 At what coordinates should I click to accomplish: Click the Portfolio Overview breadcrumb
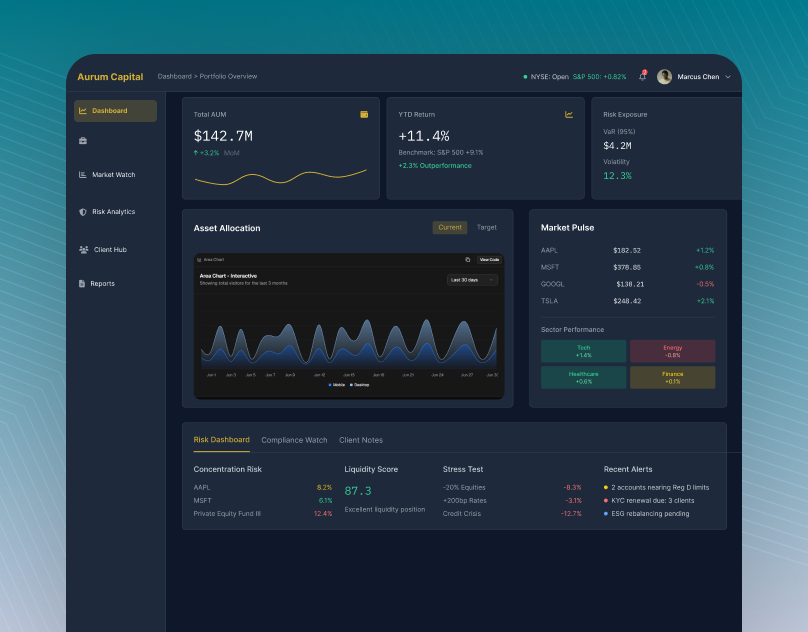(x=228, y=76)
